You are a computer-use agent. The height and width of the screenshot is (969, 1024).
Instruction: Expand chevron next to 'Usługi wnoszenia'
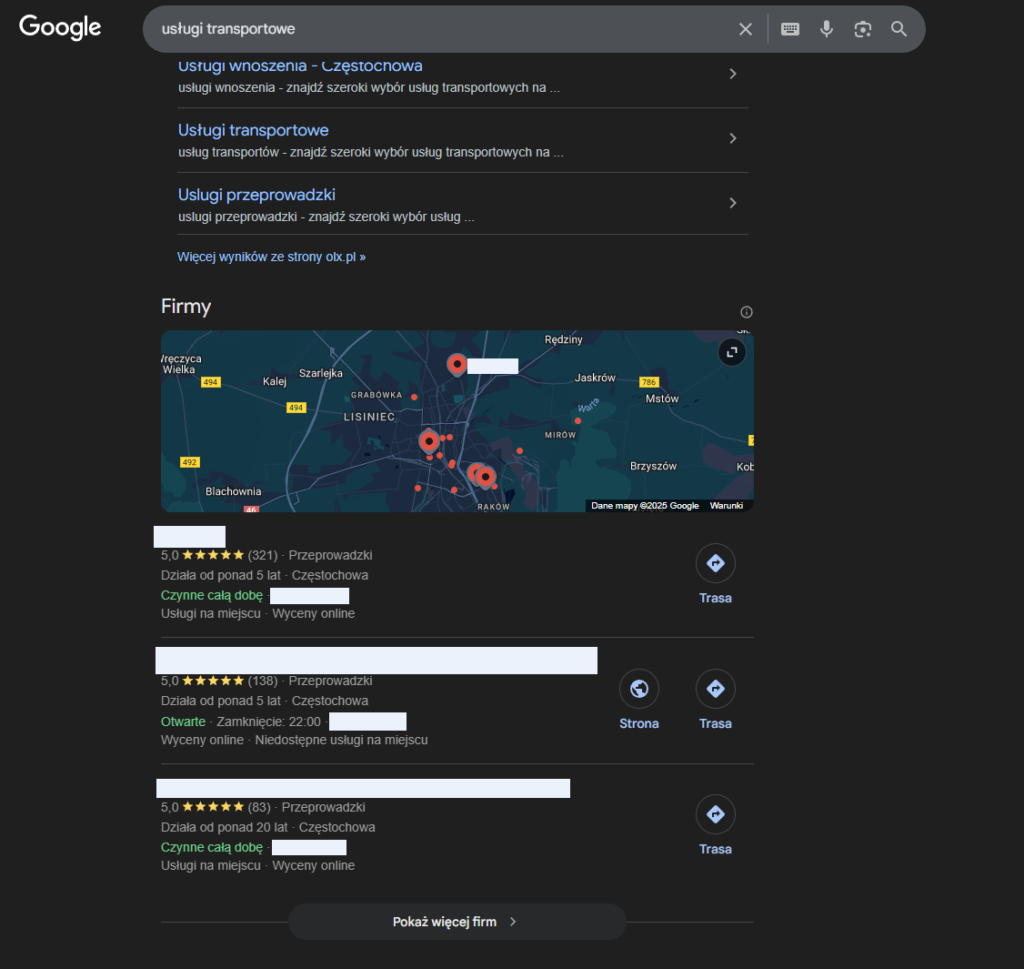pyautogui.click(x=733, y=74)
